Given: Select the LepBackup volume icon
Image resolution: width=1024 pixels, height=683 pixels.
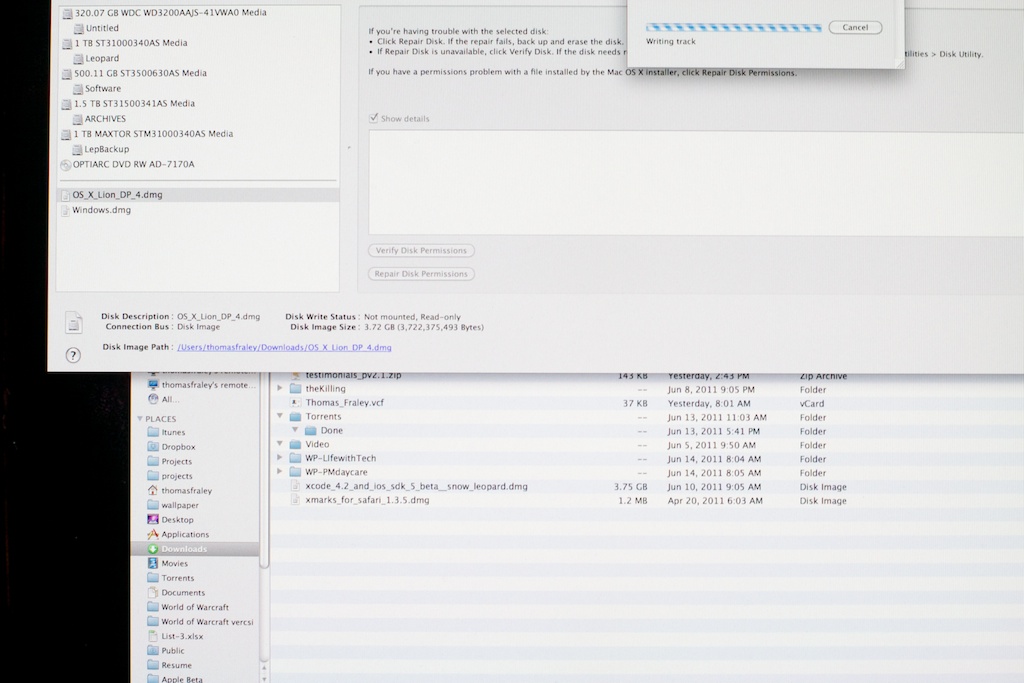Looking at the screenshot, I should [x=77, y=150].
